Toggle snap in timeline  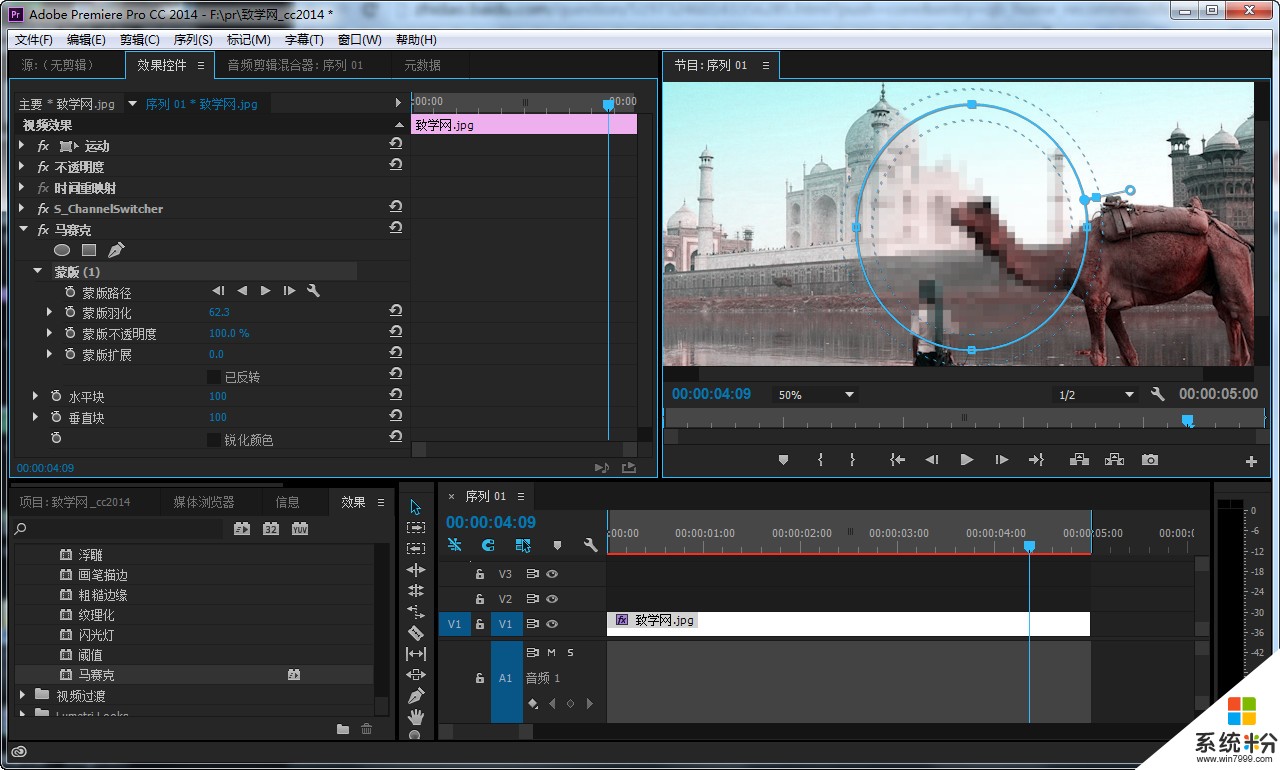[x=488, y=546]
